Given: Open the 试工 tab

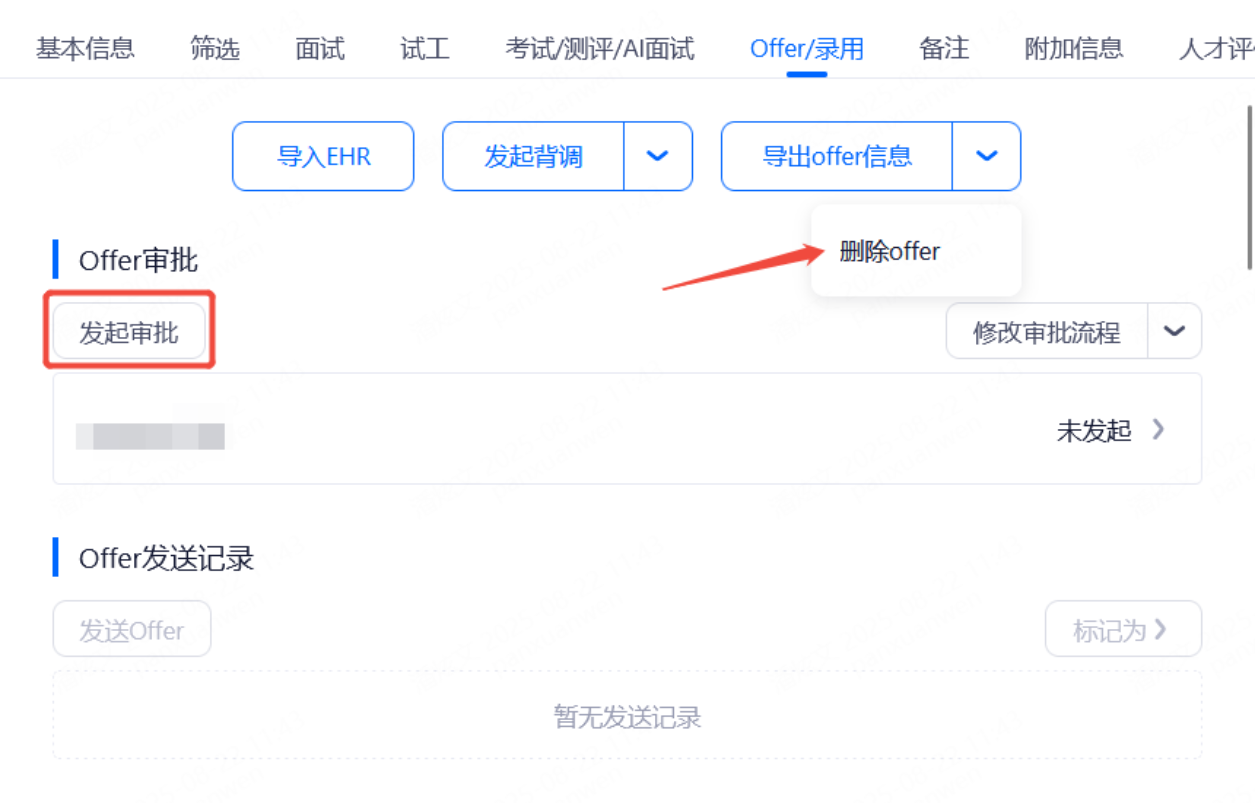Looking at the screenshot, I should 425,48.
